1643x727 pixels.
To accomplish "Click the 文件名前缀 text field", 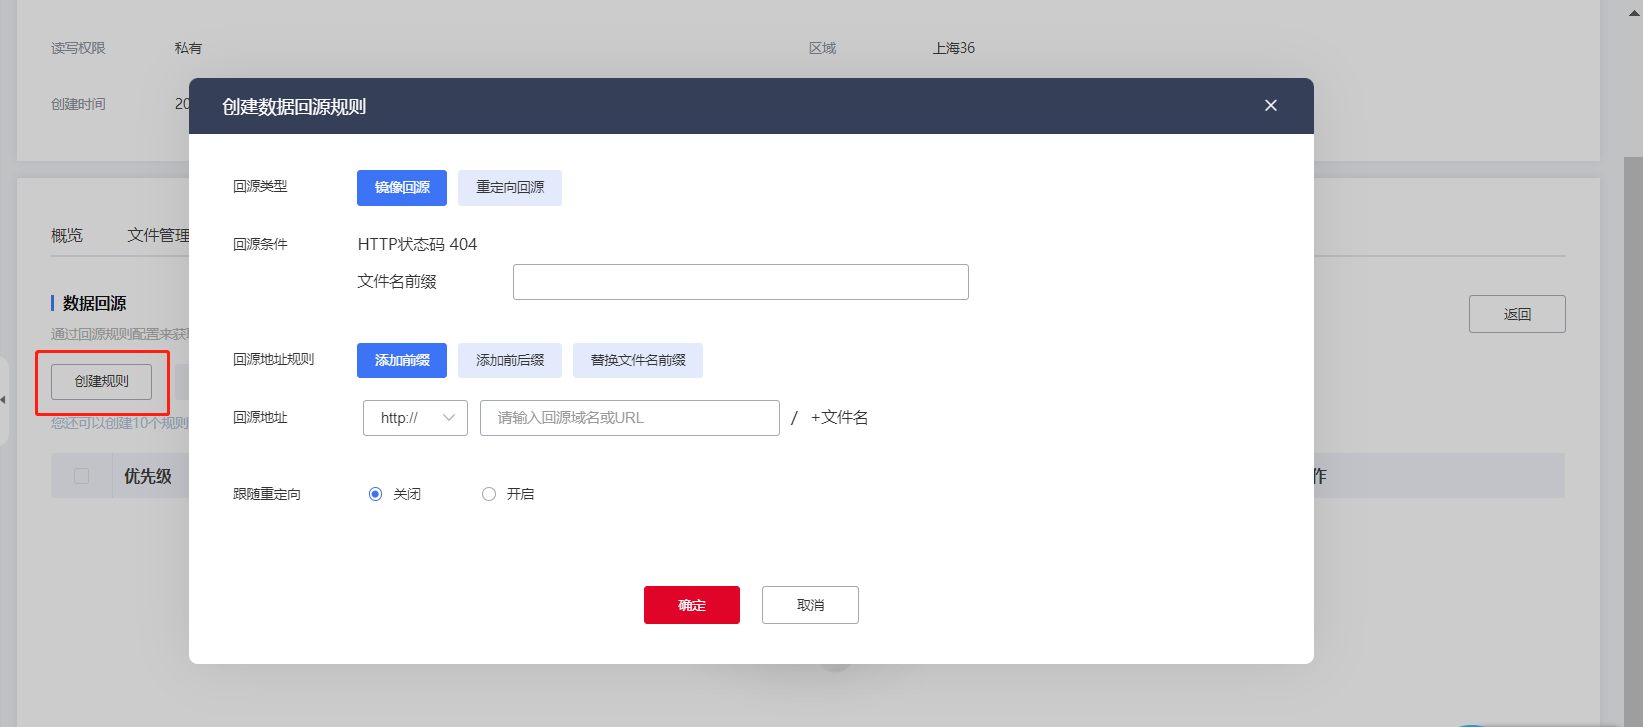I will (x=740, y=282).
